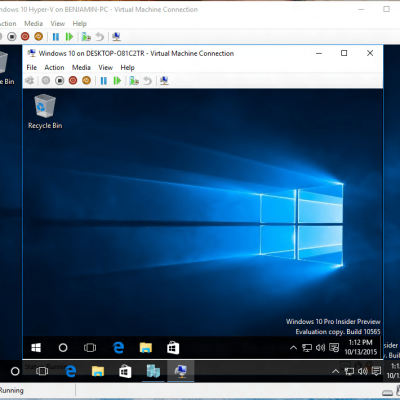The image size is (400, 400).
Task: Click Checkpoint icon in BENJAMIN-PC window toolbar
Action: pyautogui.click(x=86, y=36)
